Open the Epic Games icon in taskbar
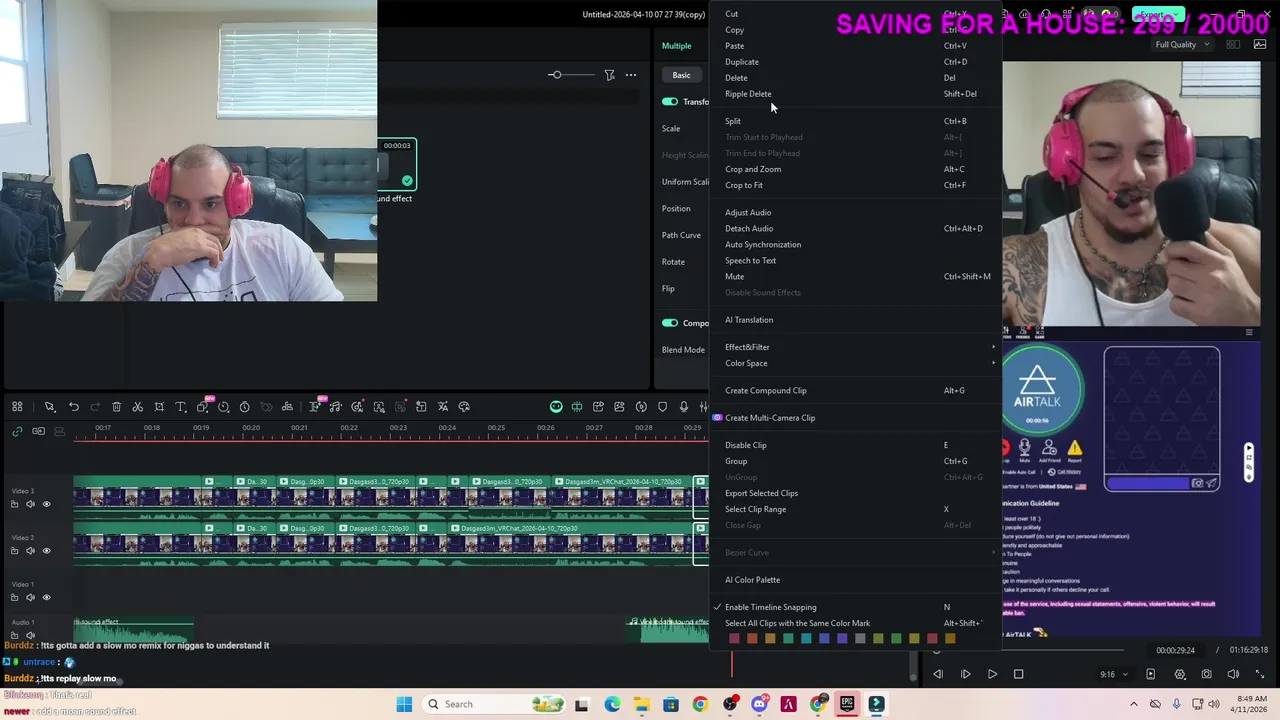This screenshot has height=720, width=1280. (x=847, y=704)
